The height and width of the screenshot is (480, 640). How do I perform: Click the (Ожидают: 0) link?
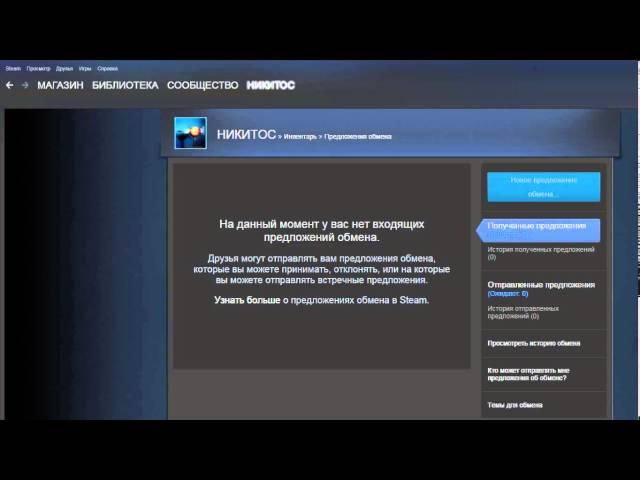[x=508, y=294]
